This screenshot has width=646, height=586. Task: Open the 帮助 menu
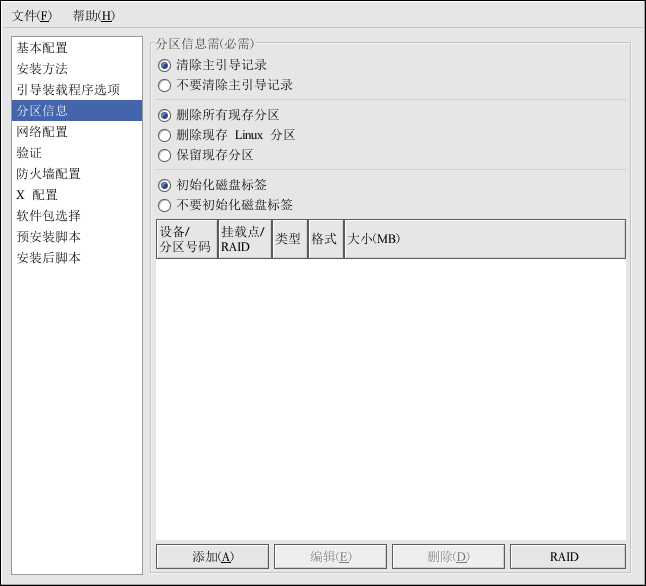(93, 15)
